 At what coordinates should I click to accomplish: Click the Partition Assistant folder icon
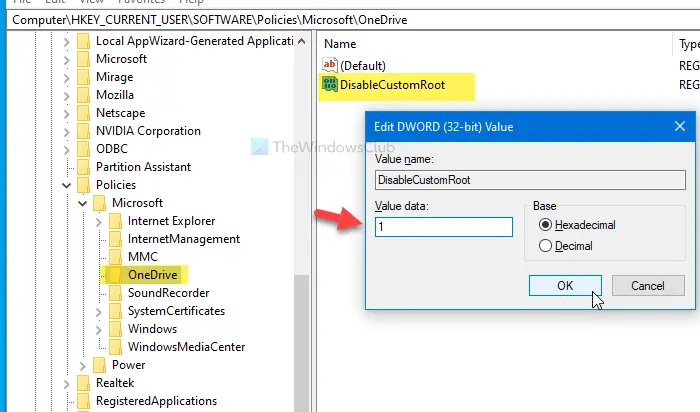[x=83, y=167]
